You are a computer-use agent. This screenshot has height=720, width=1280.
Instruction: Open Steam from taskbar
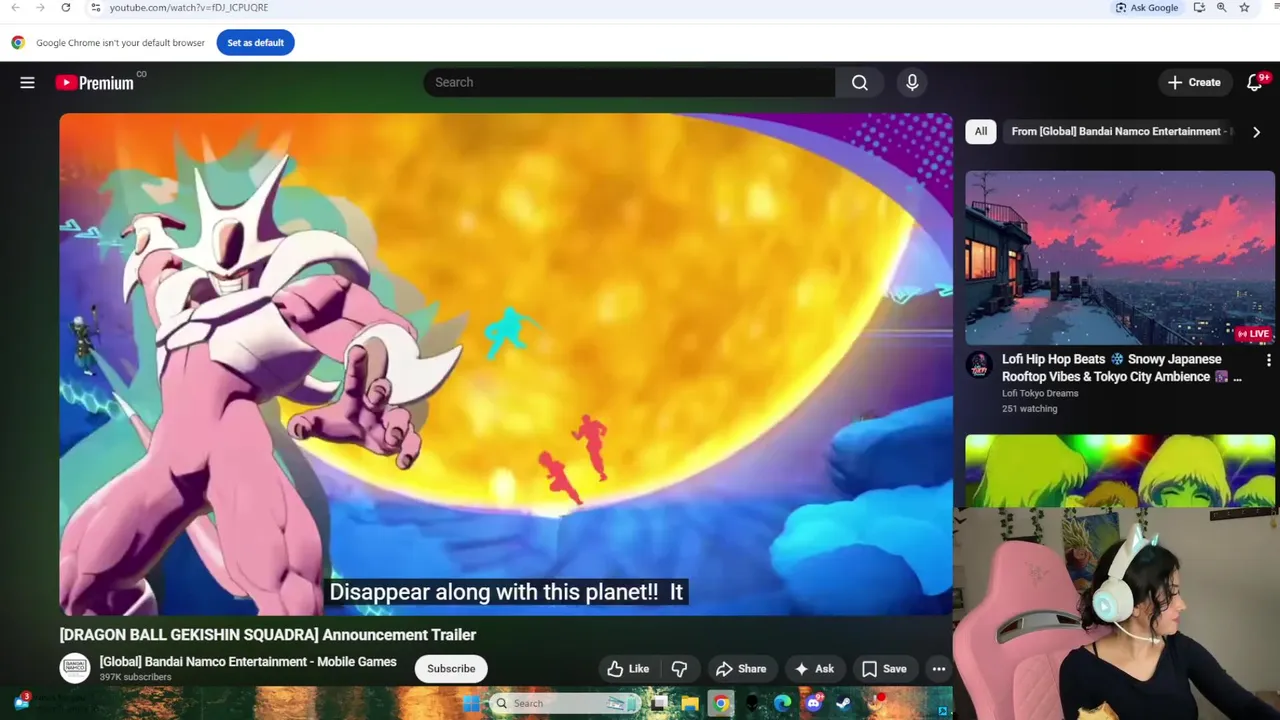pyautogui.click(x=844, y=704)
